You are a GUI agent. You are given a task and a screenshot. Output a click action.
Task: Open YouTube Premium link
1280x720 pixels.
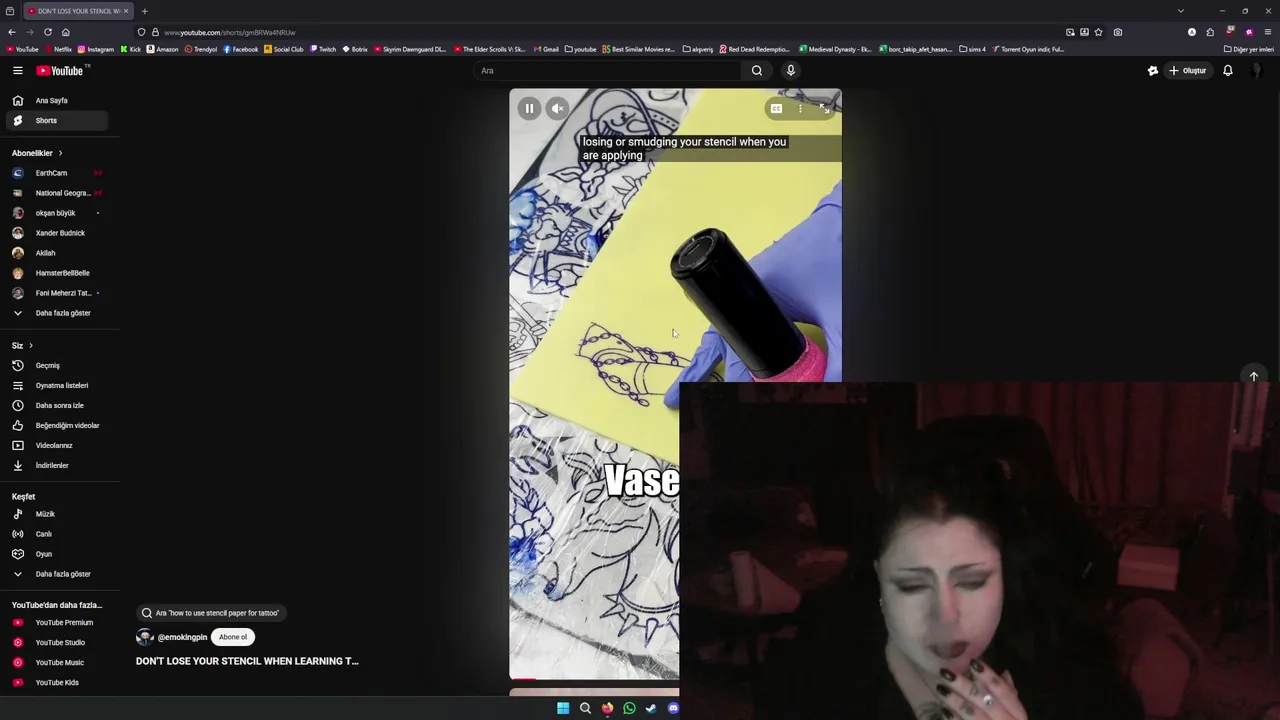(x=55, y=622)
